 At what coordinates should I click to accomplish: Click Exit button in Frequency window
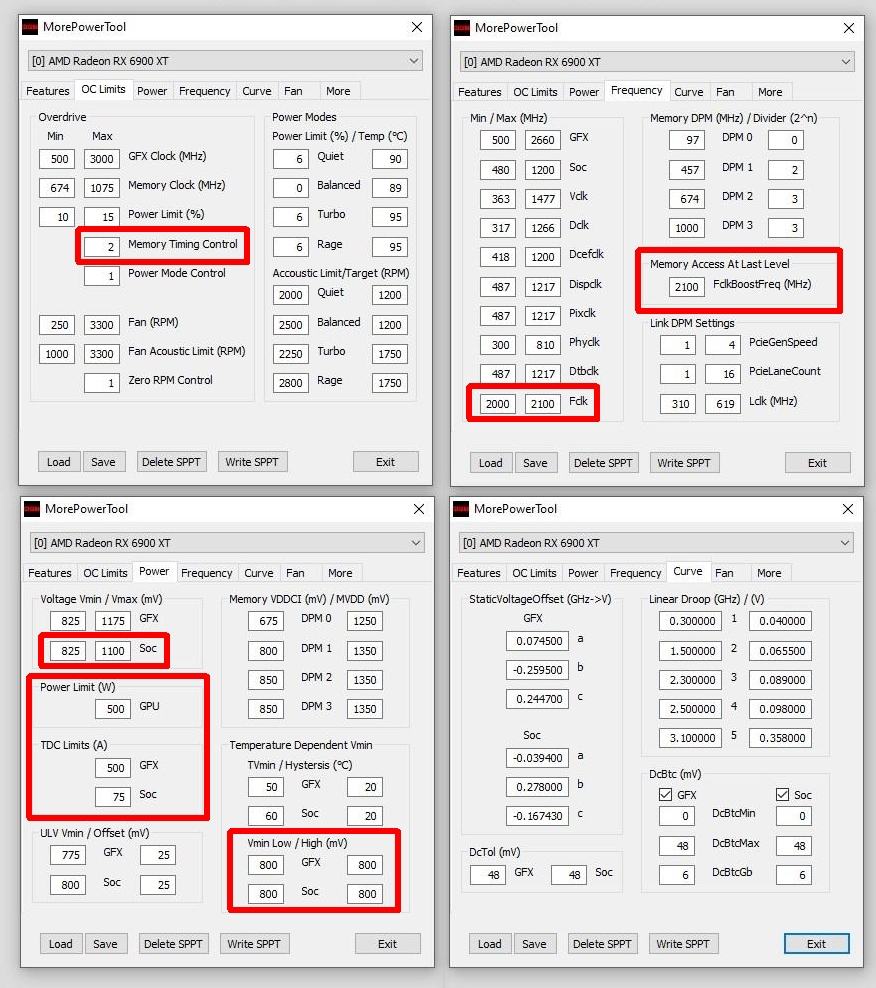pyautogui.click(x=817, y=463)
